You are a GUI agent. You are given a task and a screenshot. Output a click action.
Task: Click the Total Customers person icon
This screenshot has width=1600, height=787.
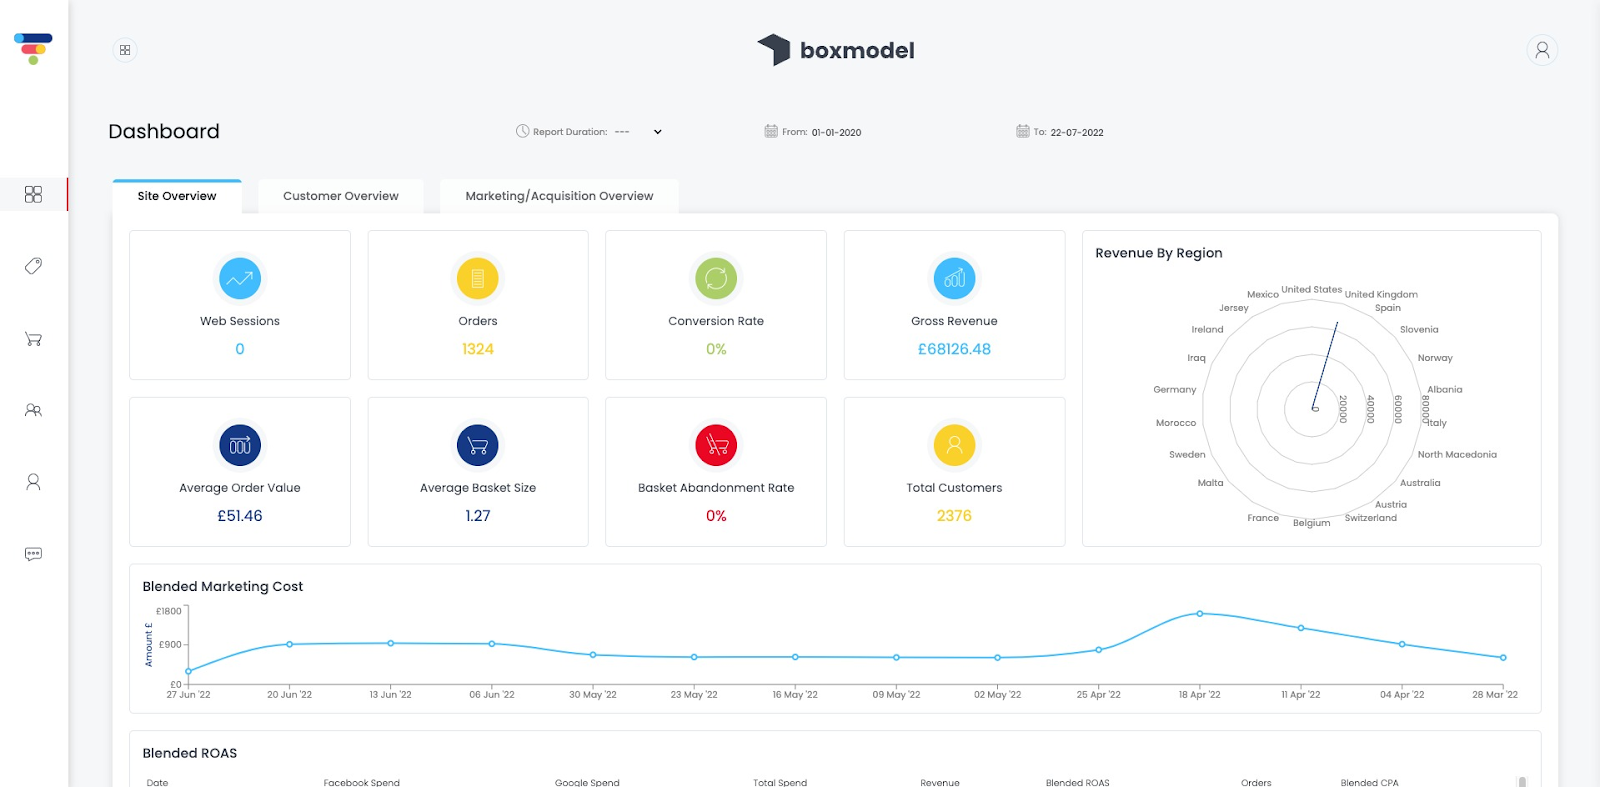(x=954, y=445)
